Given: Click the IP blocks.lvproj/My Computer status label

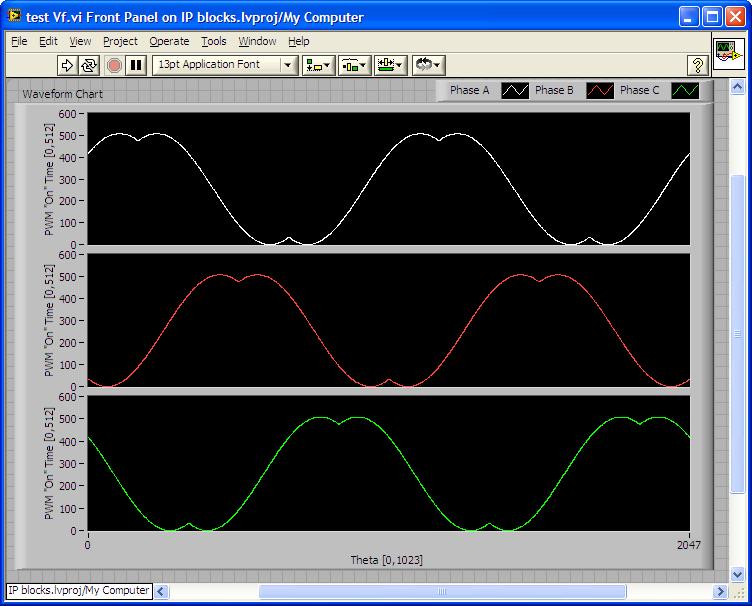Looking at the screenshot, I should (x=79, y=591).
